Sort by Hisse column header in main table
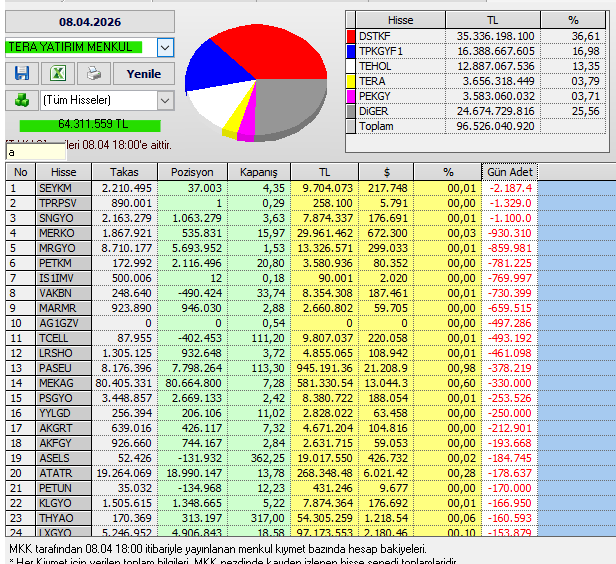Image resolution: width=616 pixels, height=564 pixels. (64, 172)
